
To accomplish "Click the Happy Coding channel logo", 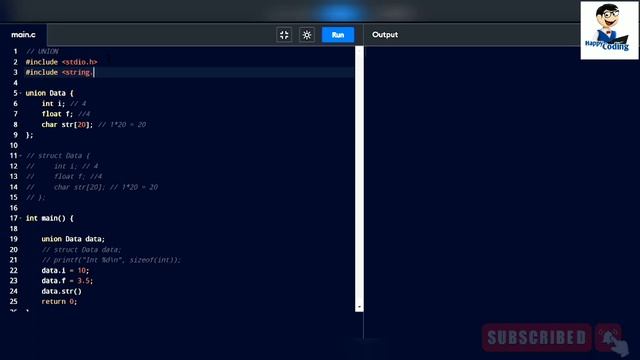I will coord(609,31).
